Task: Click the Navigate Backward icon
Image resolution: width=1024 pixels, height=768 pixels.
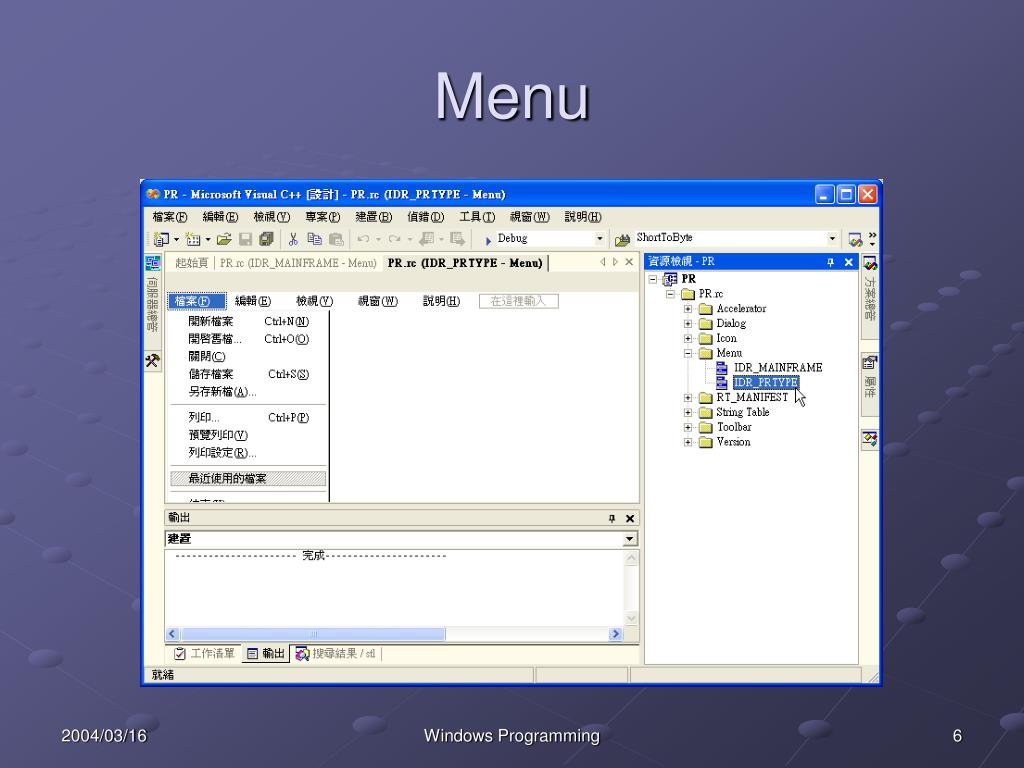Action: tap(427, 239)
